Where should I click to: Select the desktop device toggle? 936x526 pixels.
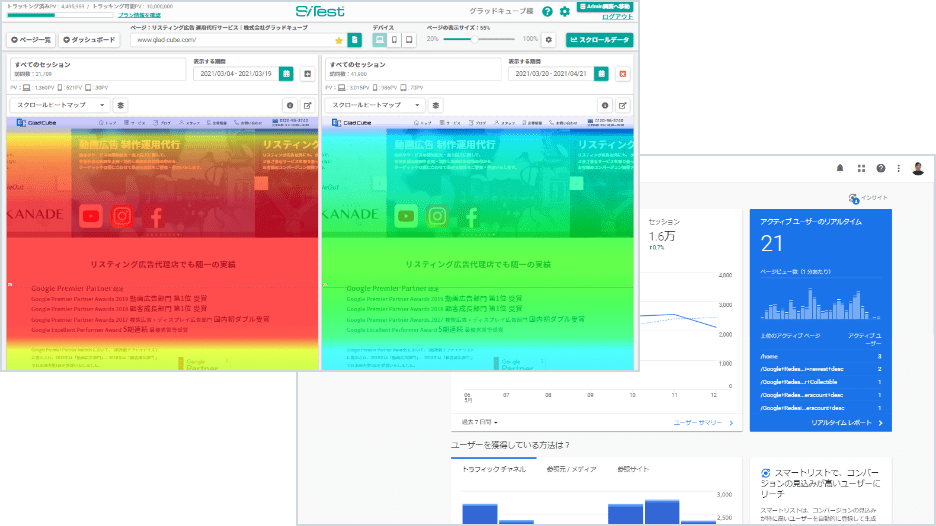(380, 40)
